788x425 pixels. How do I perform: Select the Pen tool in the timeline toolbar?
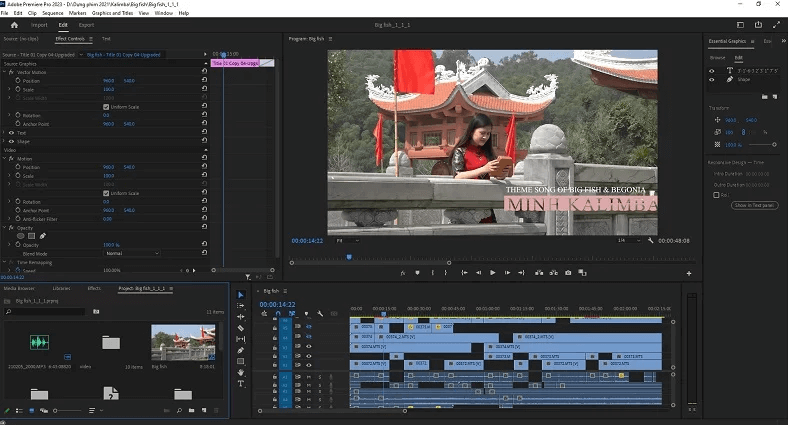click(241, 350)
